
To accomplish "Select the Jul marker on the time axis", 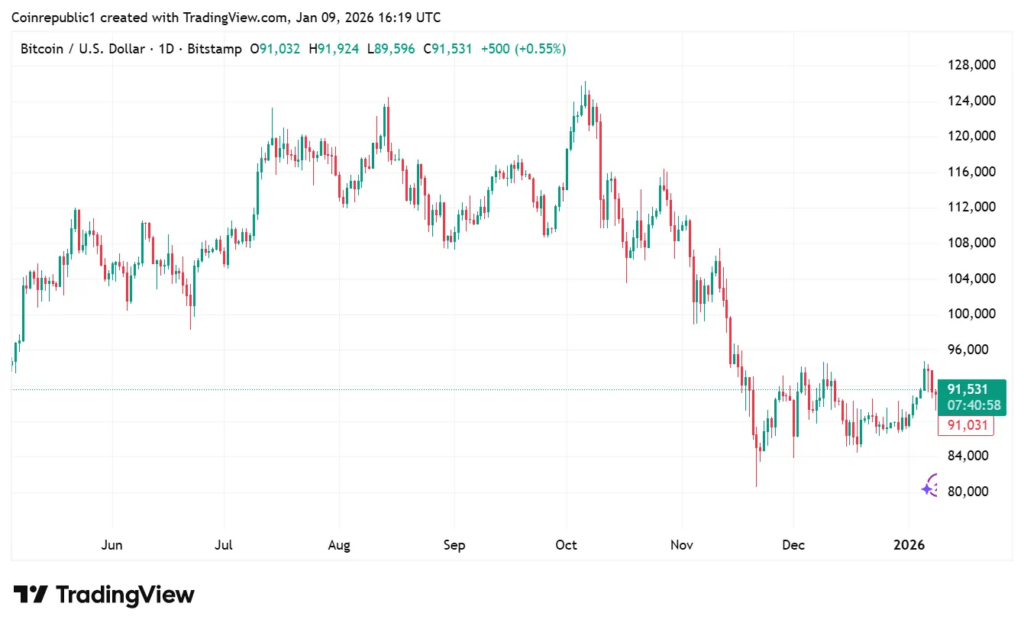I will (x=224, y=546).
